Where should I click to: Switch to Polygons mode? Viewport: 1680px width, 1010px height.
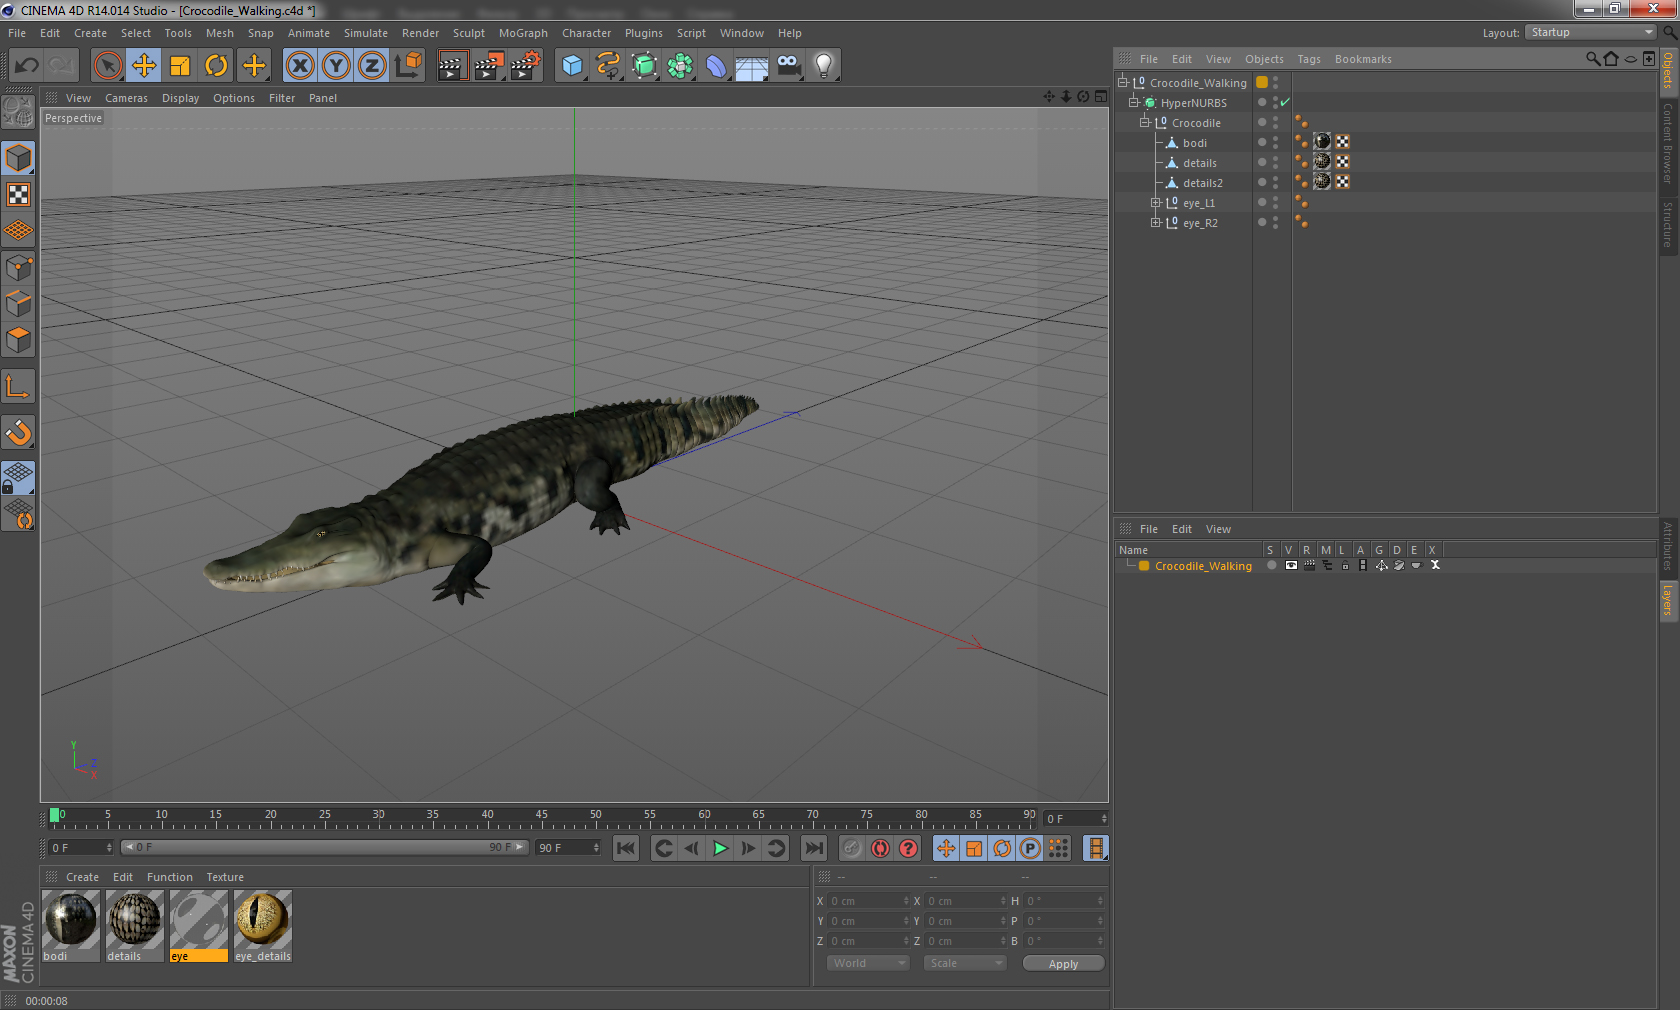[18, 340]
